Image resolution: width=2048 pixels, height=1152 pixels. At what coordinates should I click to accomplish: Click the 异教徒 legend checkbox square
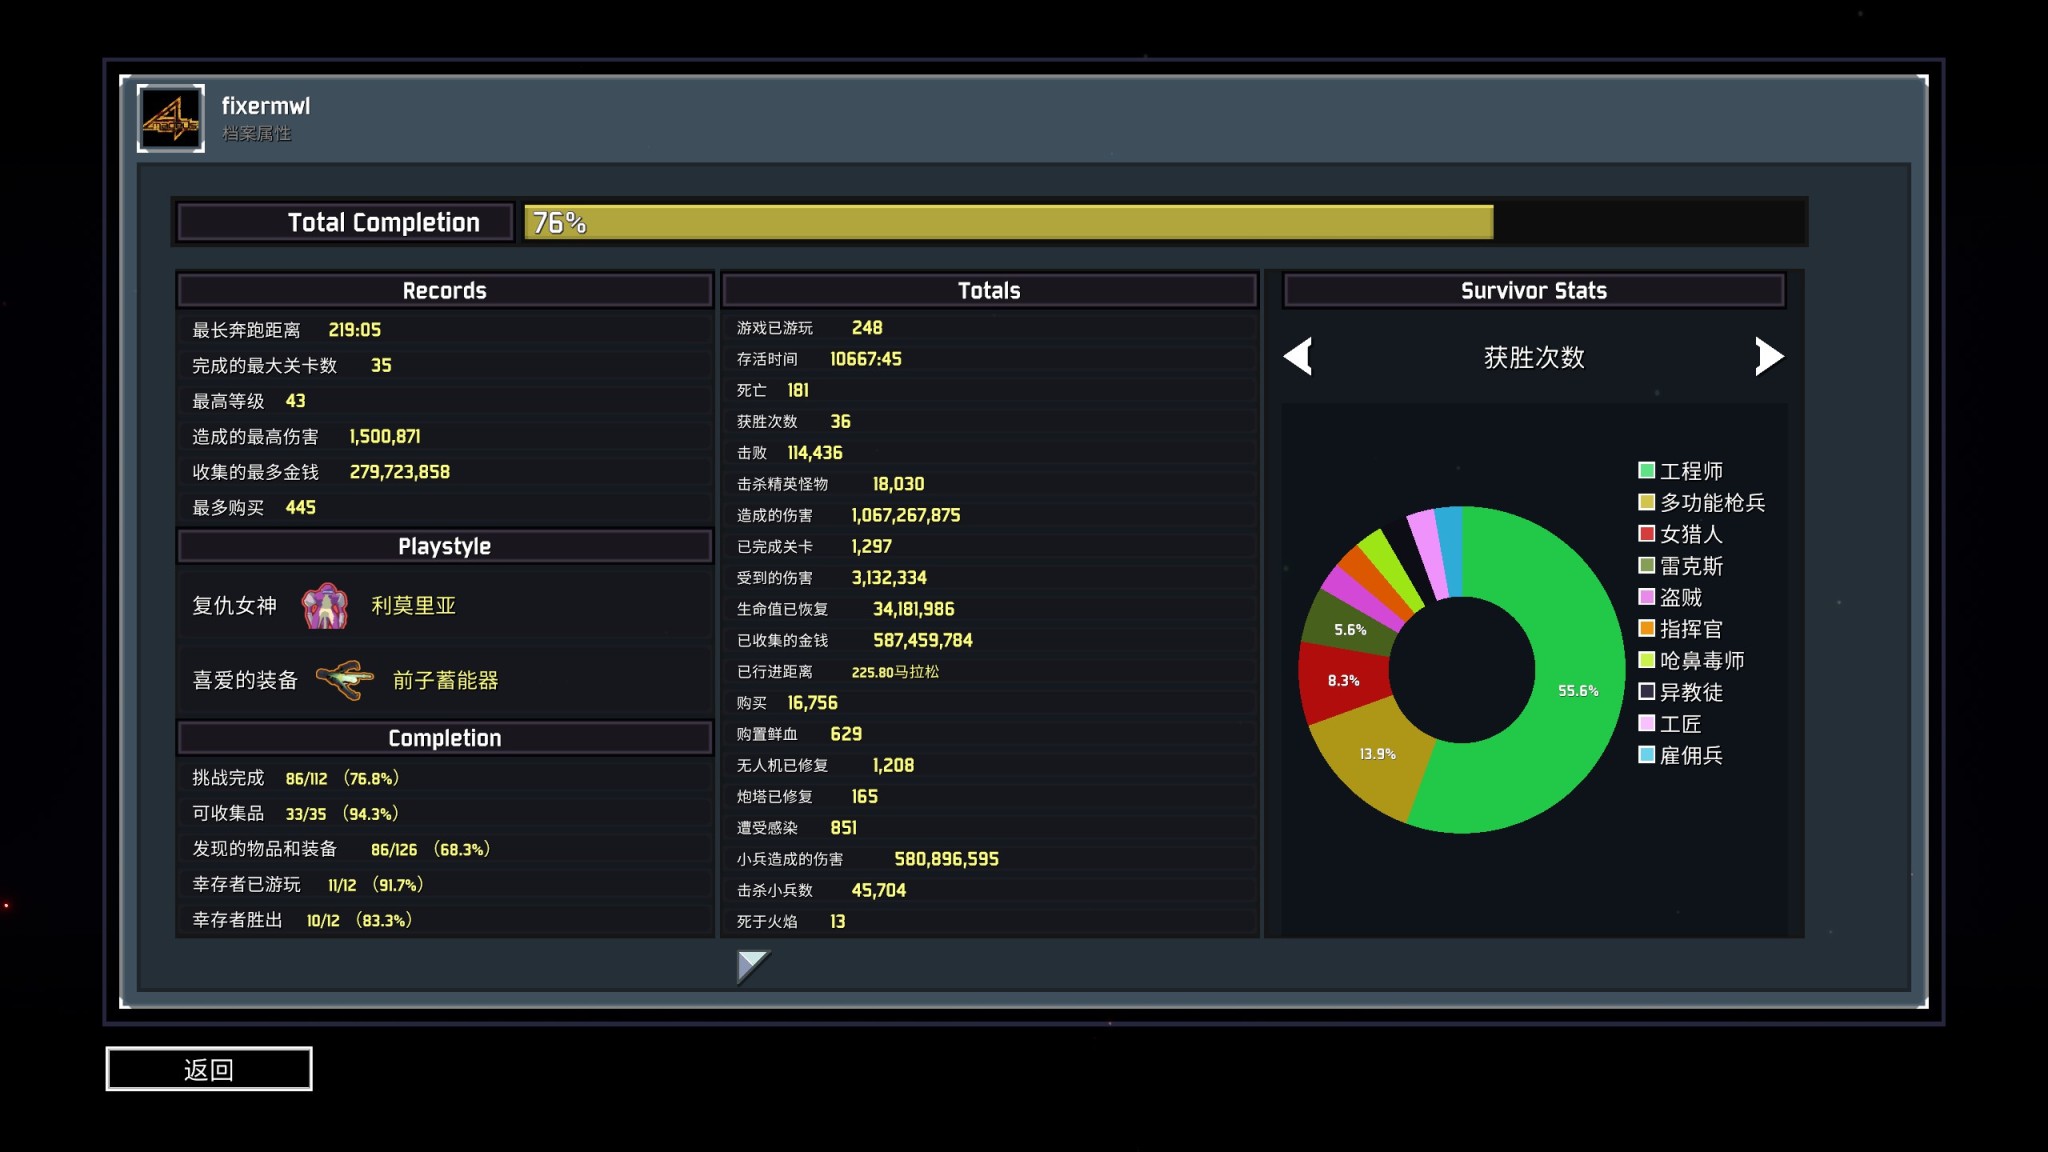tap(1646, 692)
